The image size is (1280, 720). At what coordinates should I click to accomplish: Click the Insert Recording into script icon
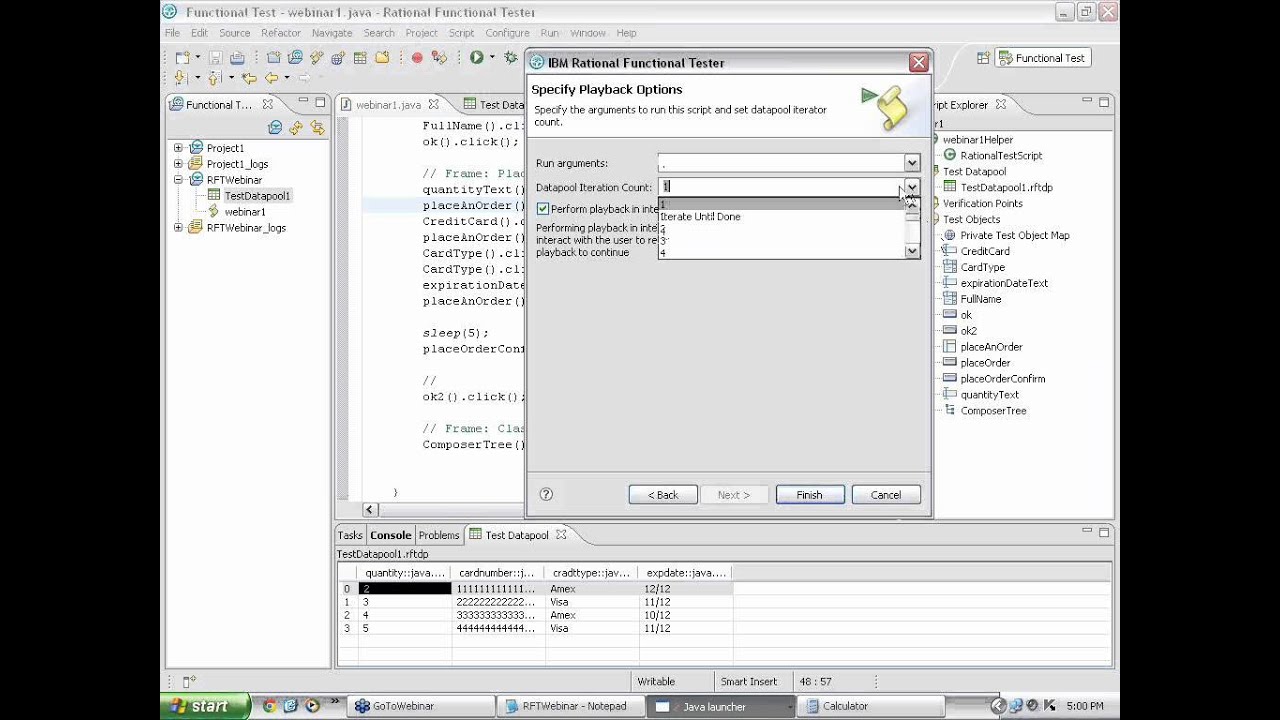point(439,58)
